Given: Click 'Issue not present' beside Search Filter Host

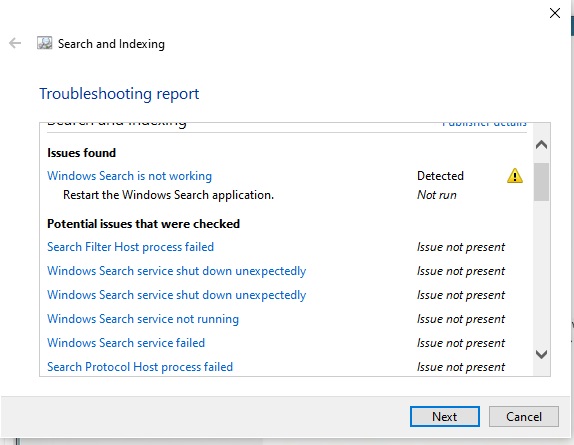Looking at the screenshot, I should pyautogui.click(x=461, y=247).
